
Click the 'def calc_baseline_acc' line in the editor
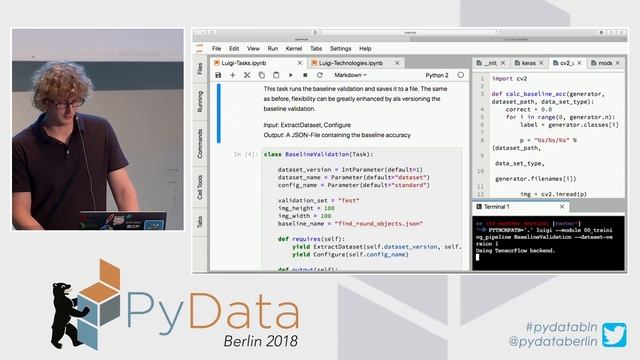(548, 94)
